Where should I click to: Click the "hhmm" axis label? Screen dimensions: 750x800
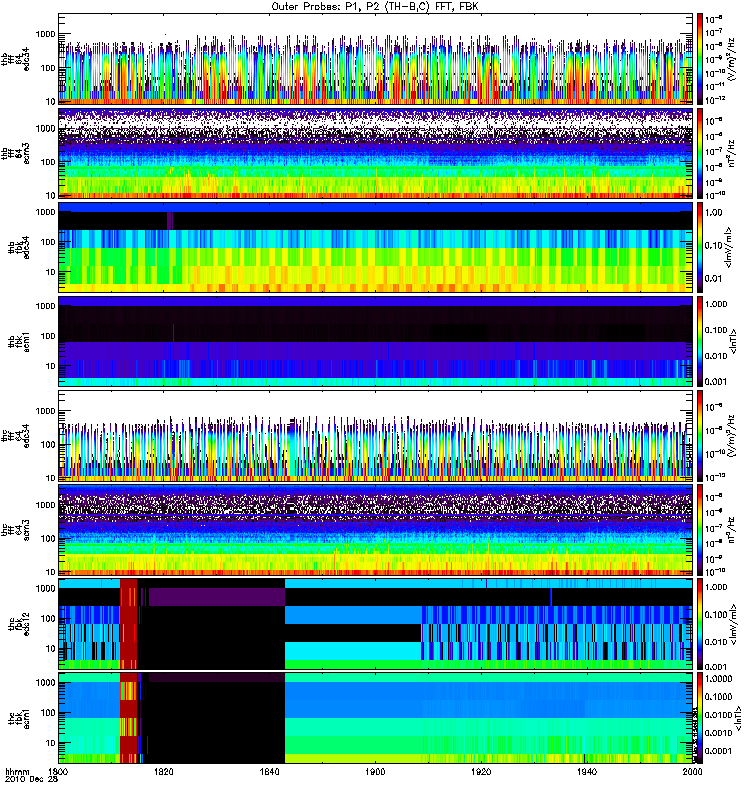tap(17, 772)
